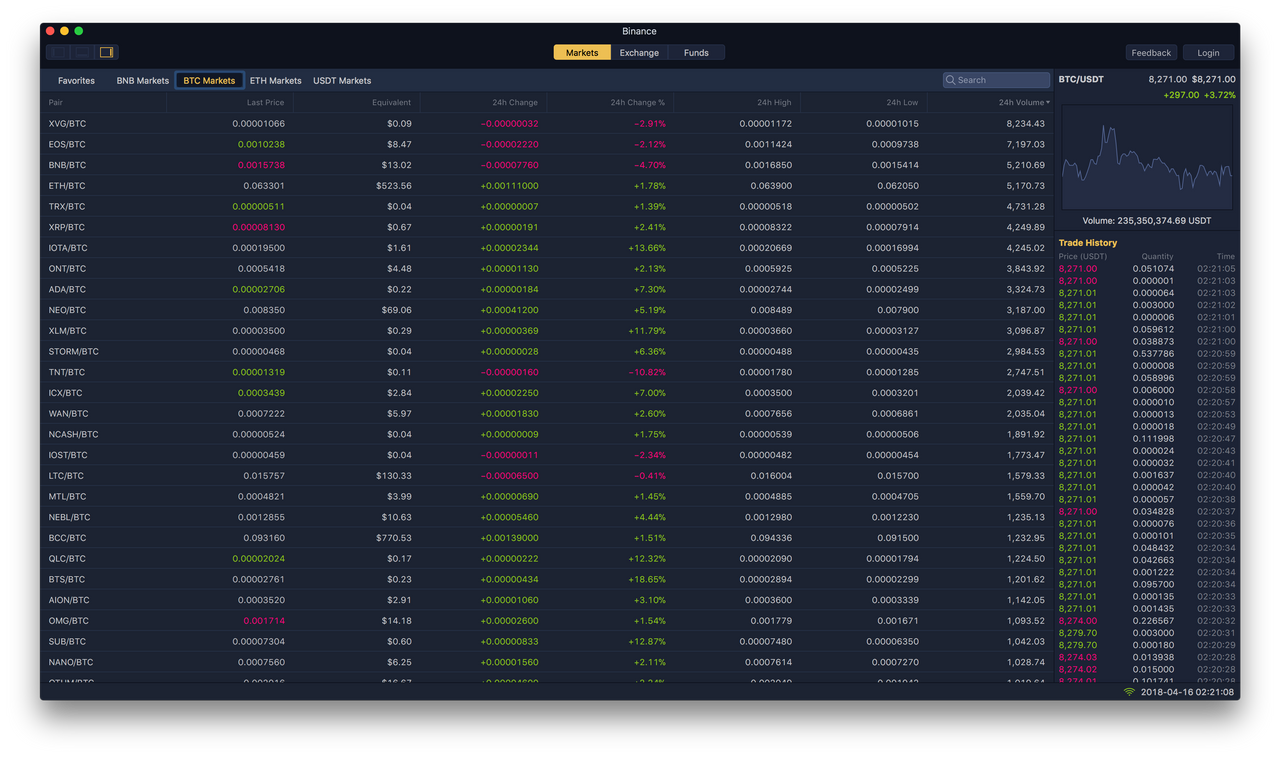Open the LTC/BTC market
The height and width of the screenshot is (757, 1280).
(547, 476)
